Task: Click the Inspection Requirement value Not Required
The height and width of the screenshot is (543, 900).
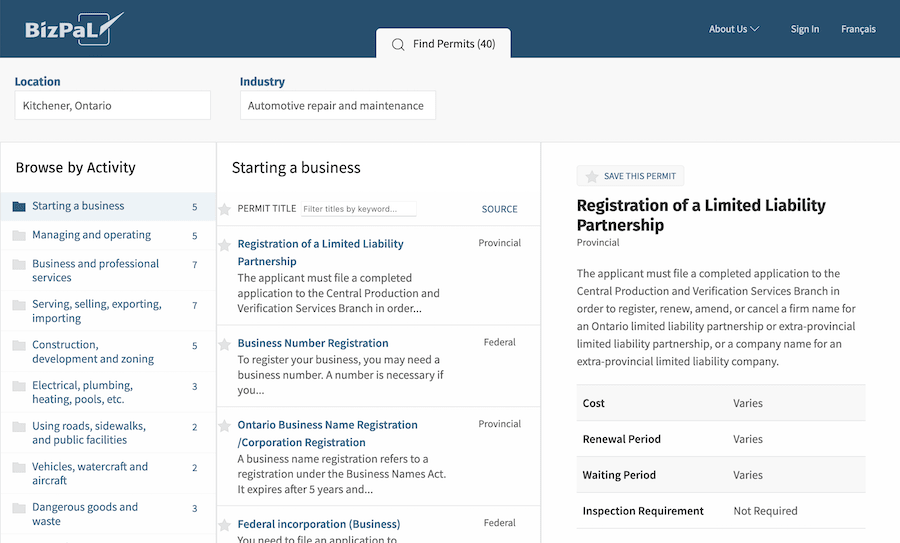Action: 765,511
